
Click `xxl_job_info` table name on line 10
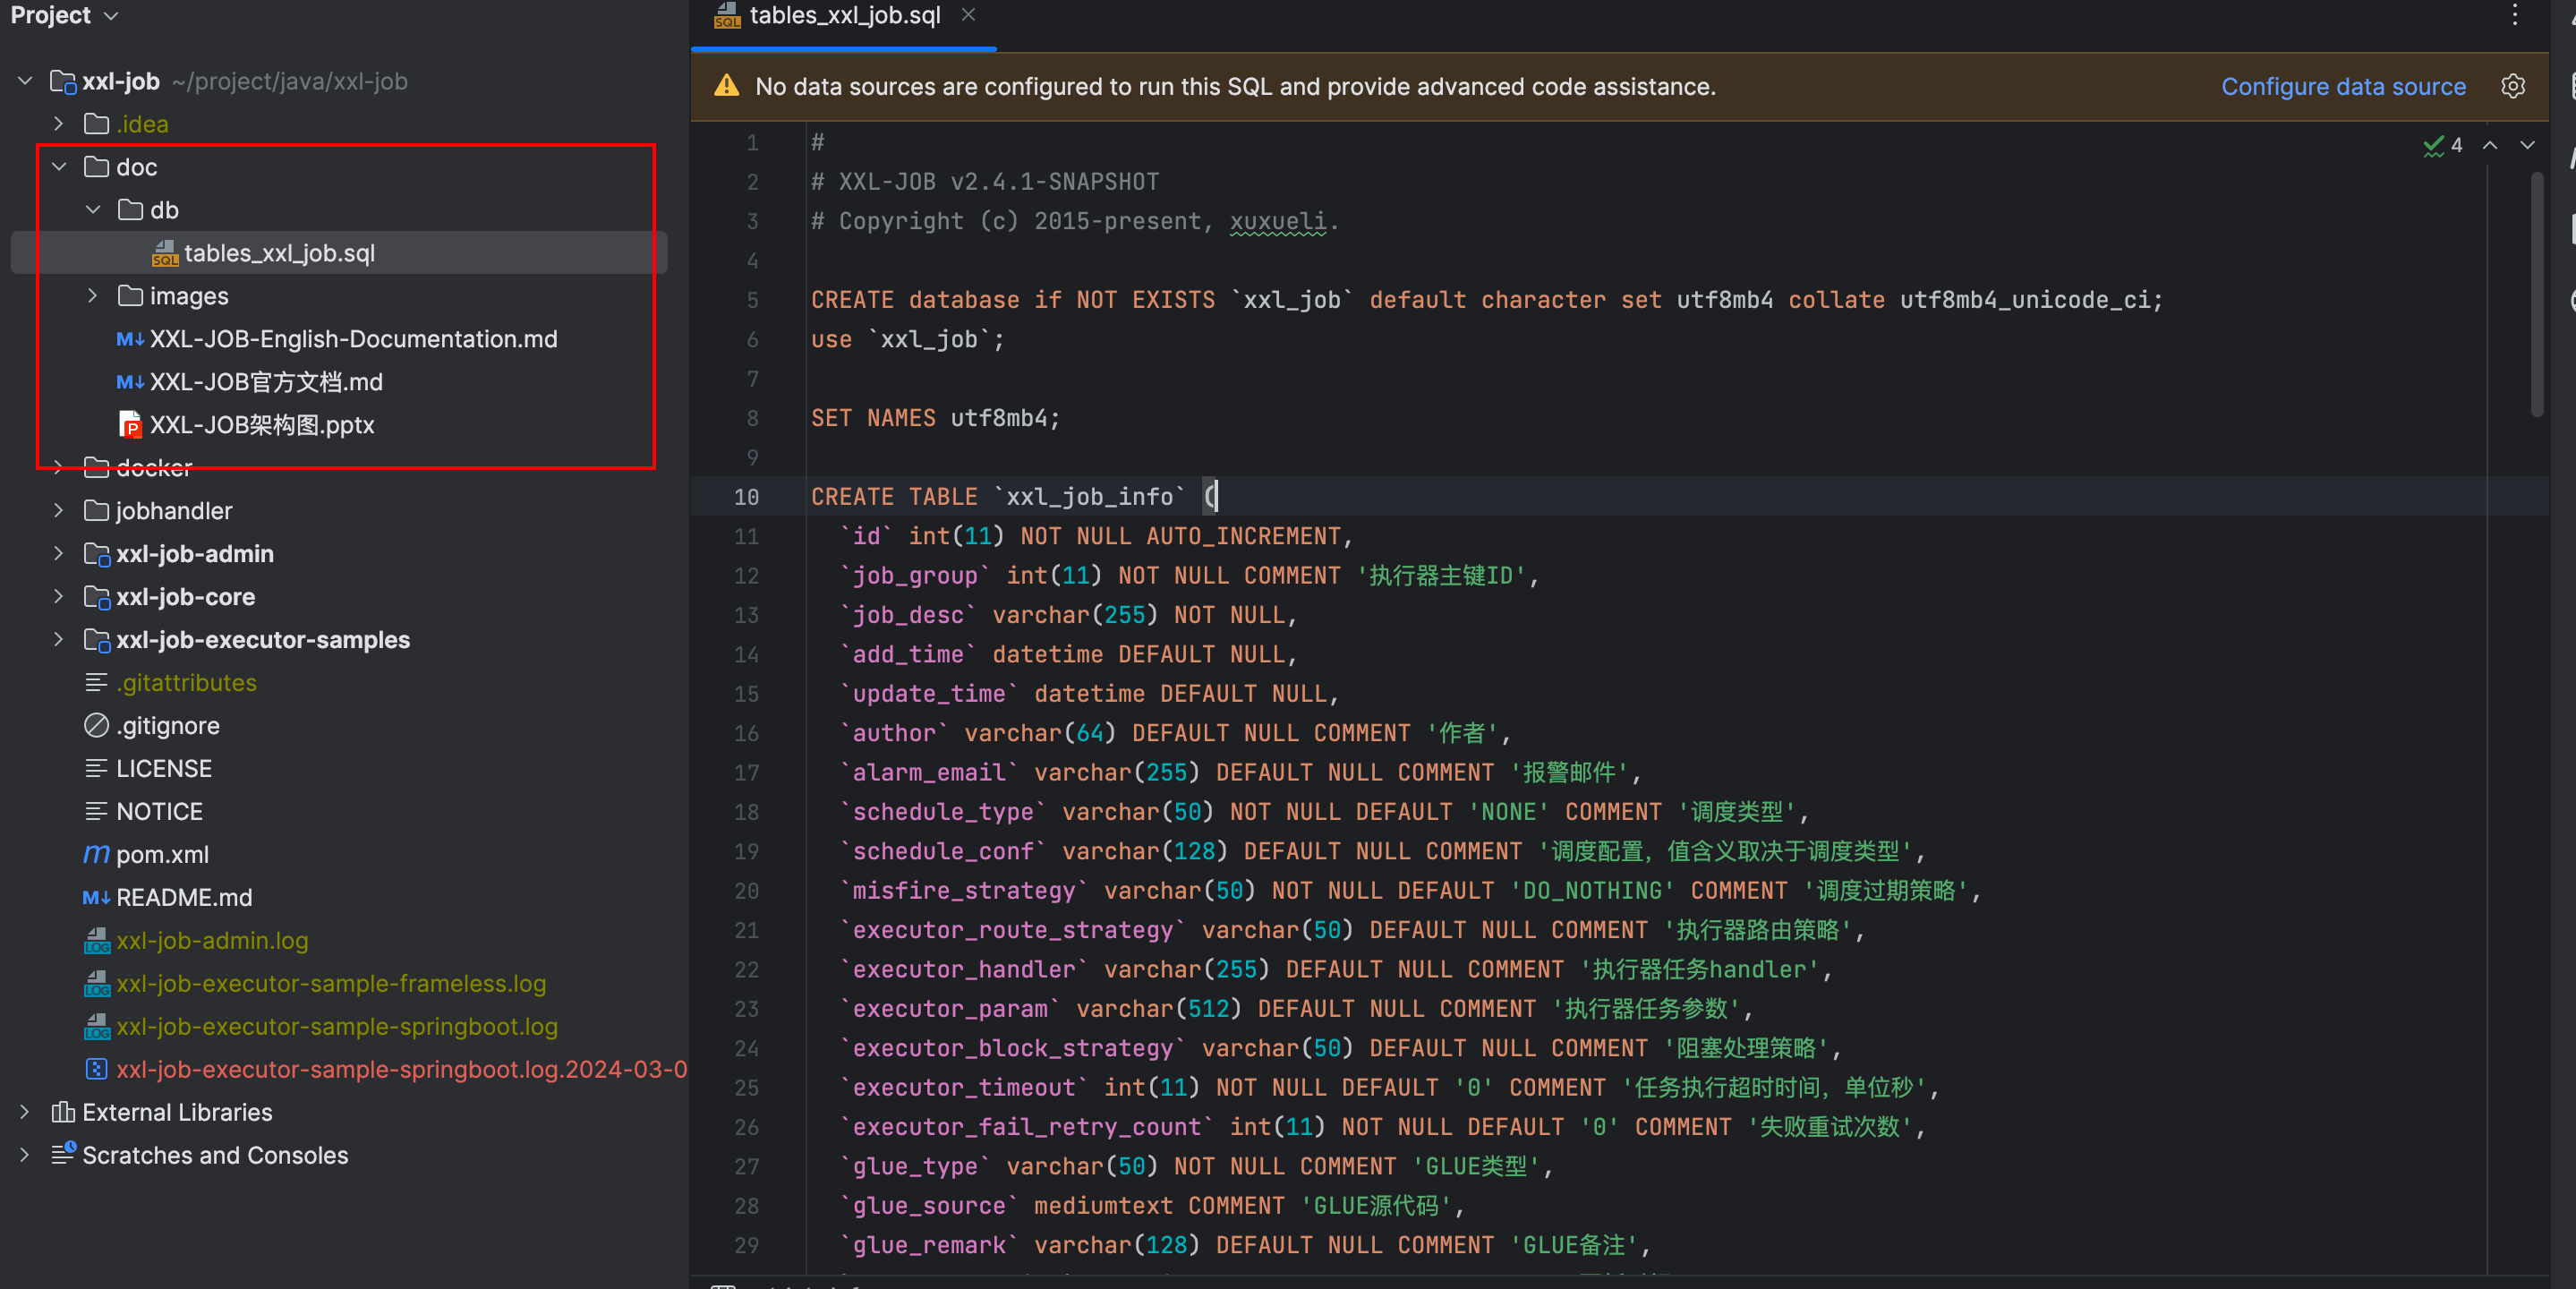coord(1089,497)
